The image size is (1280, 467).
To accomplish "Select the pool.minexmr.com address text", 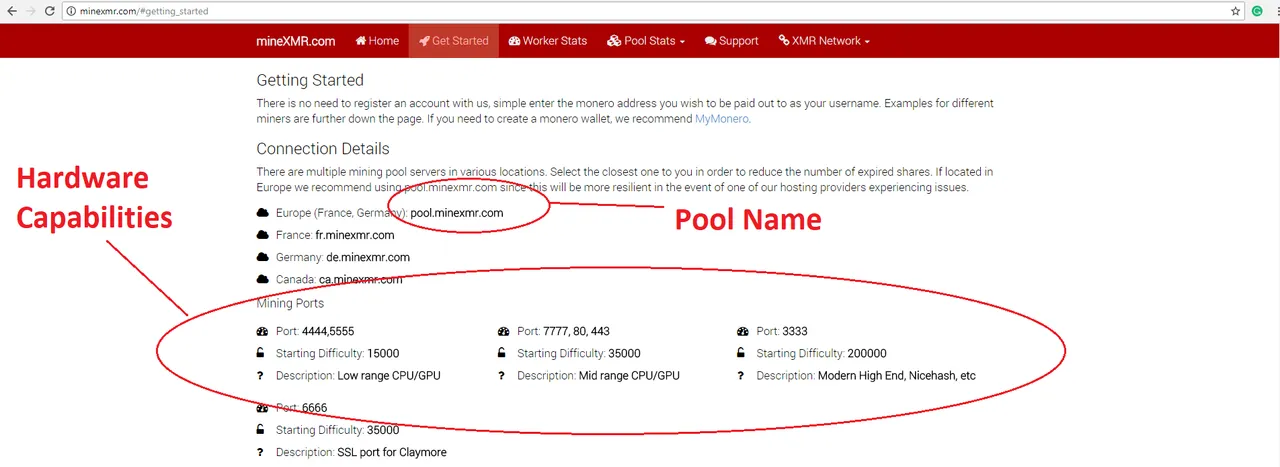I will [457, 213].
